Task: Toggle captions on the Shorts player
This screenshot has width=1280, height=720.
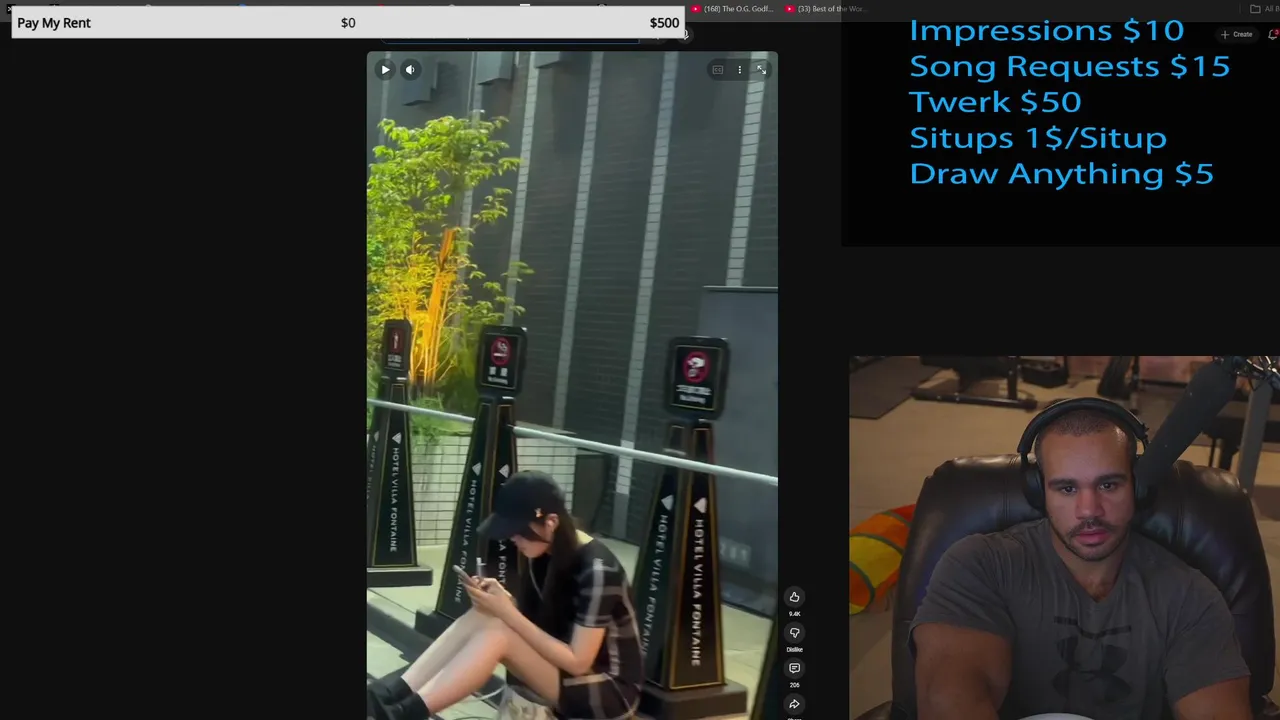Action: tap(717, 70)
